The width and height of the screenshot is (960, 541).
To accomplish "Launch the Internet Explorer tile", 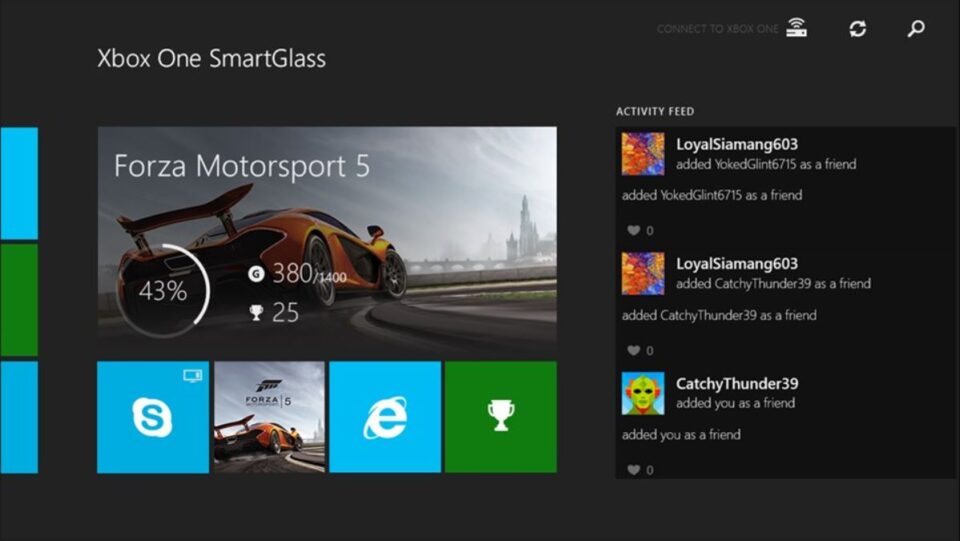I will coord(385,417).
